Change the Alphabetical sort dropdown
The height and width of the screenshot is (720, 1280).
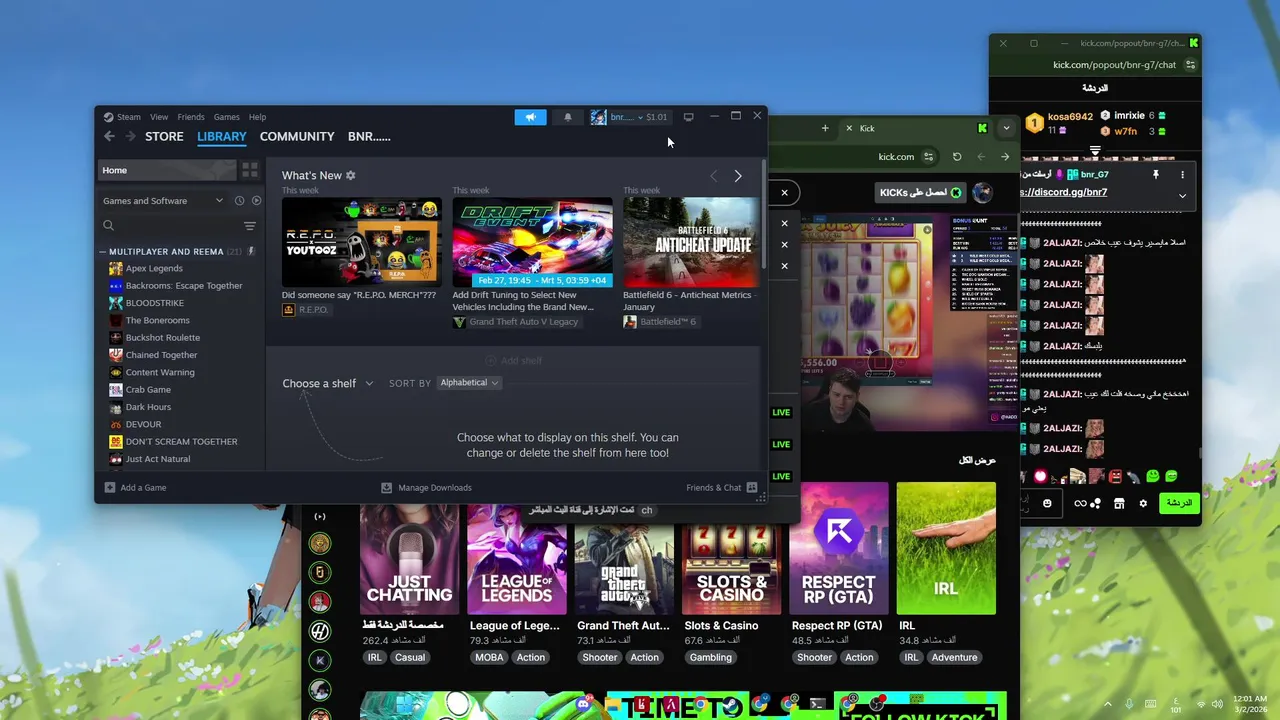pyautogui.click(x=469, y=383)
